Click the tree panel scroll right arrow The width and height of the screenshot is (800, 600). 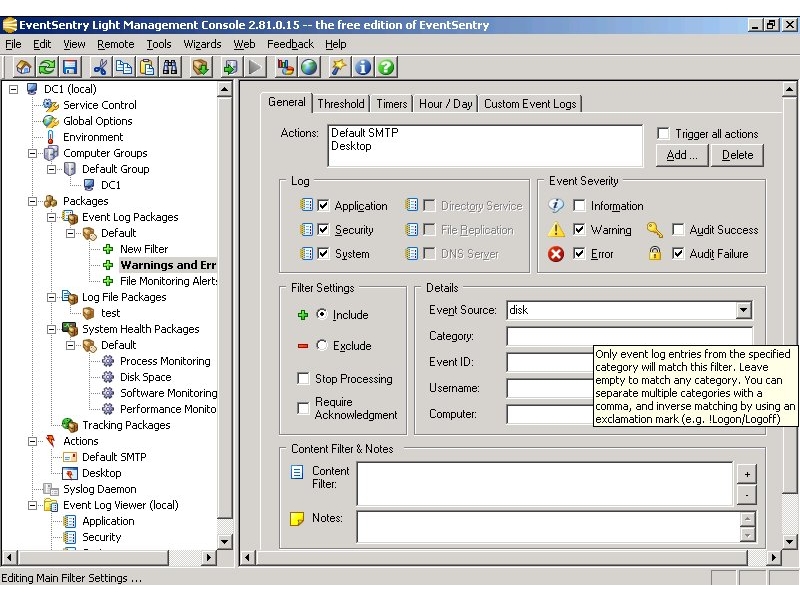[208, 557]
